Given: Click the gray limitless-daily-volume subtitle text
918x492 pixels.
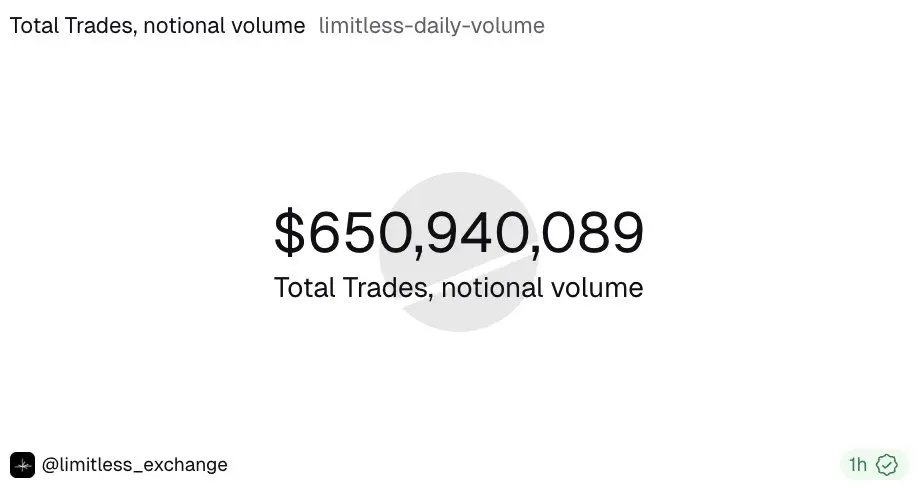Looking at the screenshot, I should (x=432, y=26).
